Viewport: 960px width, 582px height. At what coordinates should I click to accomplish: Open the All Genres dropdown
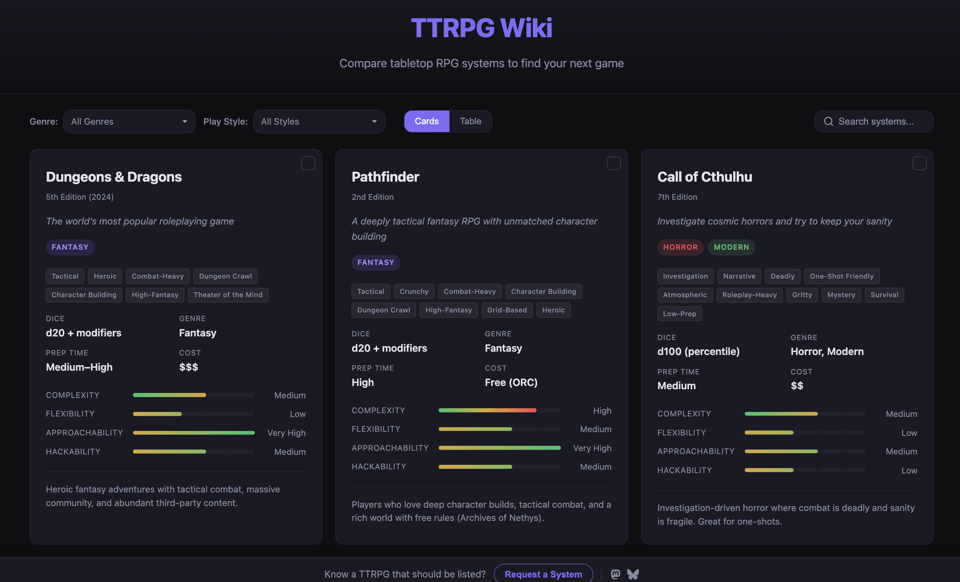click(128, 121)
